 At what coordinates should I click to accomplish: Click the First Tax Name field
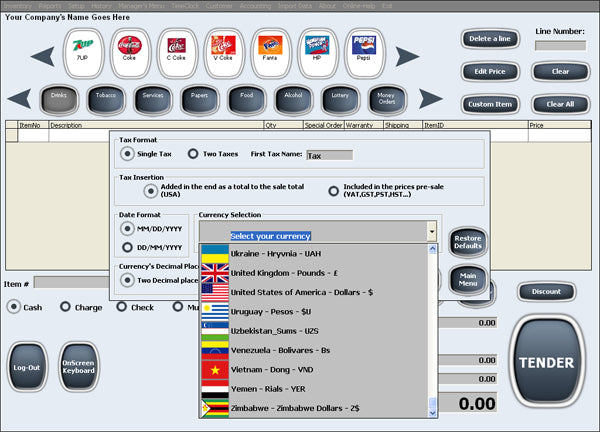point(329,155)
